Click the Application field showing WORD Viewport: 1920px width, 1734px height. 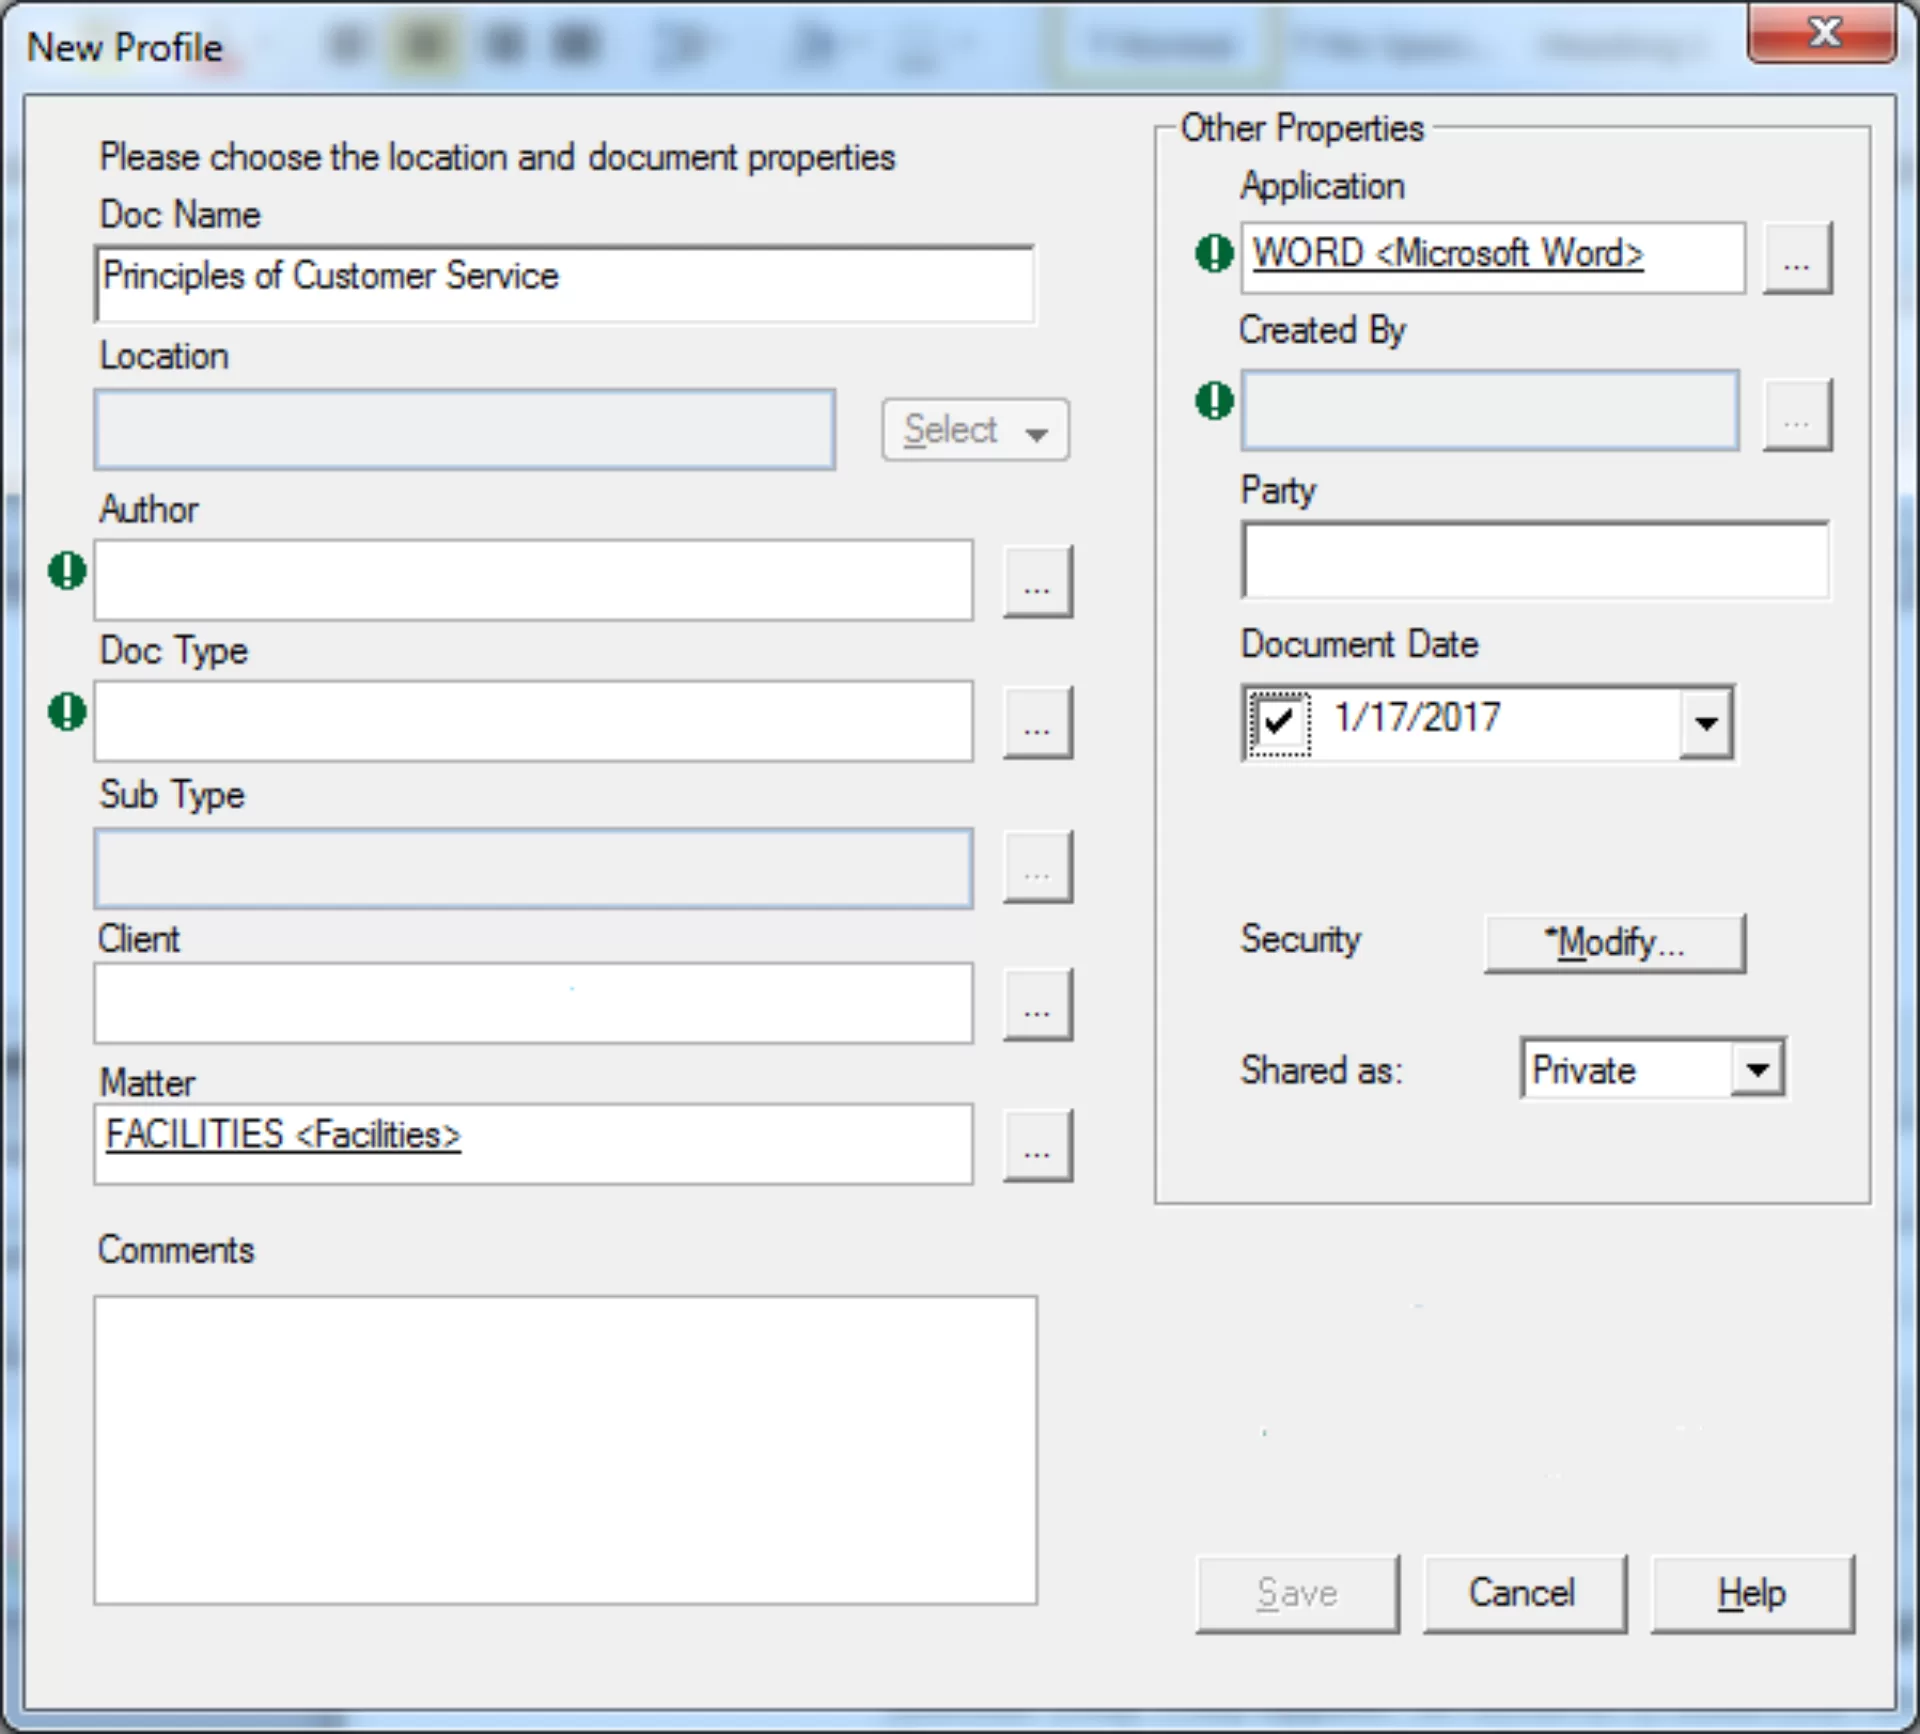pos(1493,257)
